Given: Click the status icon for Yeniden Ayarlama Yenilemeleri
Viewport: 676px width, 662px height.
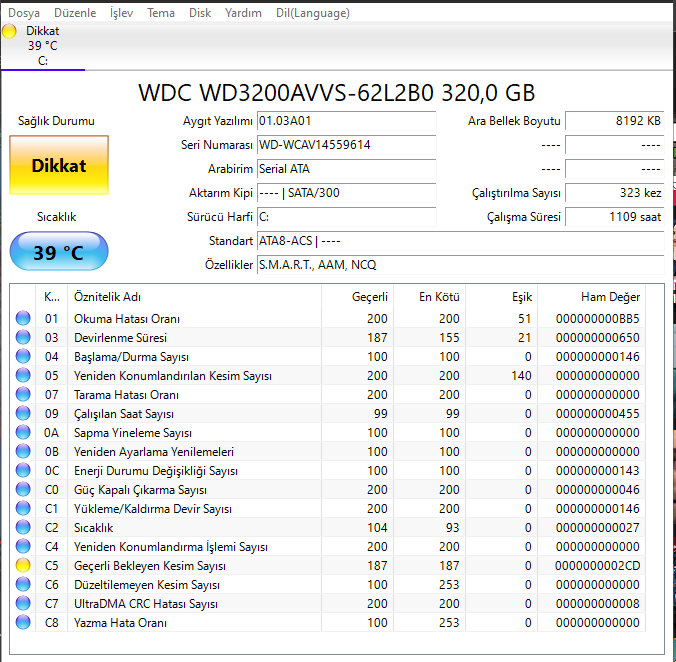Looking at the screenshot, I should click(23, 451).
